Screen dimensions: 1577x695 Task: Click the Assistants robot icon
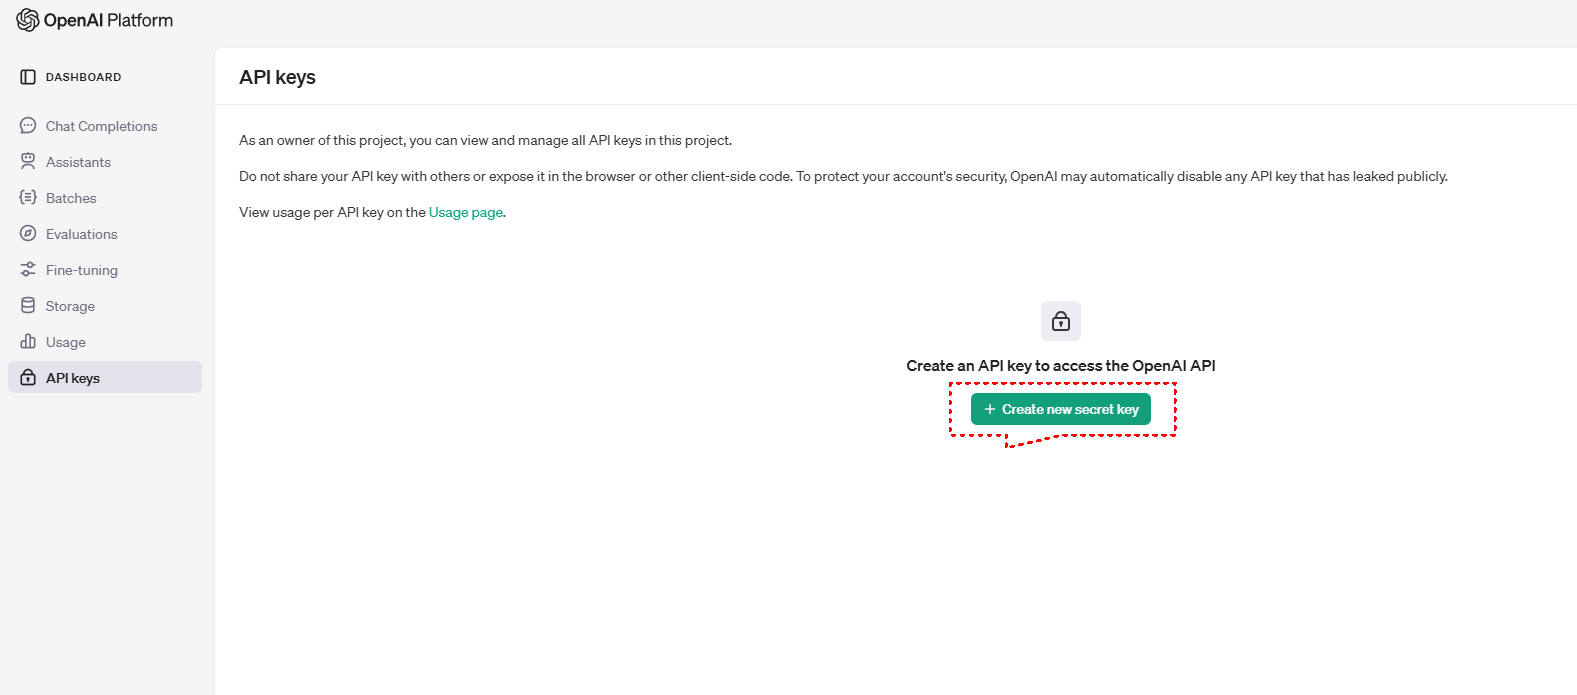tap(28, 162)
